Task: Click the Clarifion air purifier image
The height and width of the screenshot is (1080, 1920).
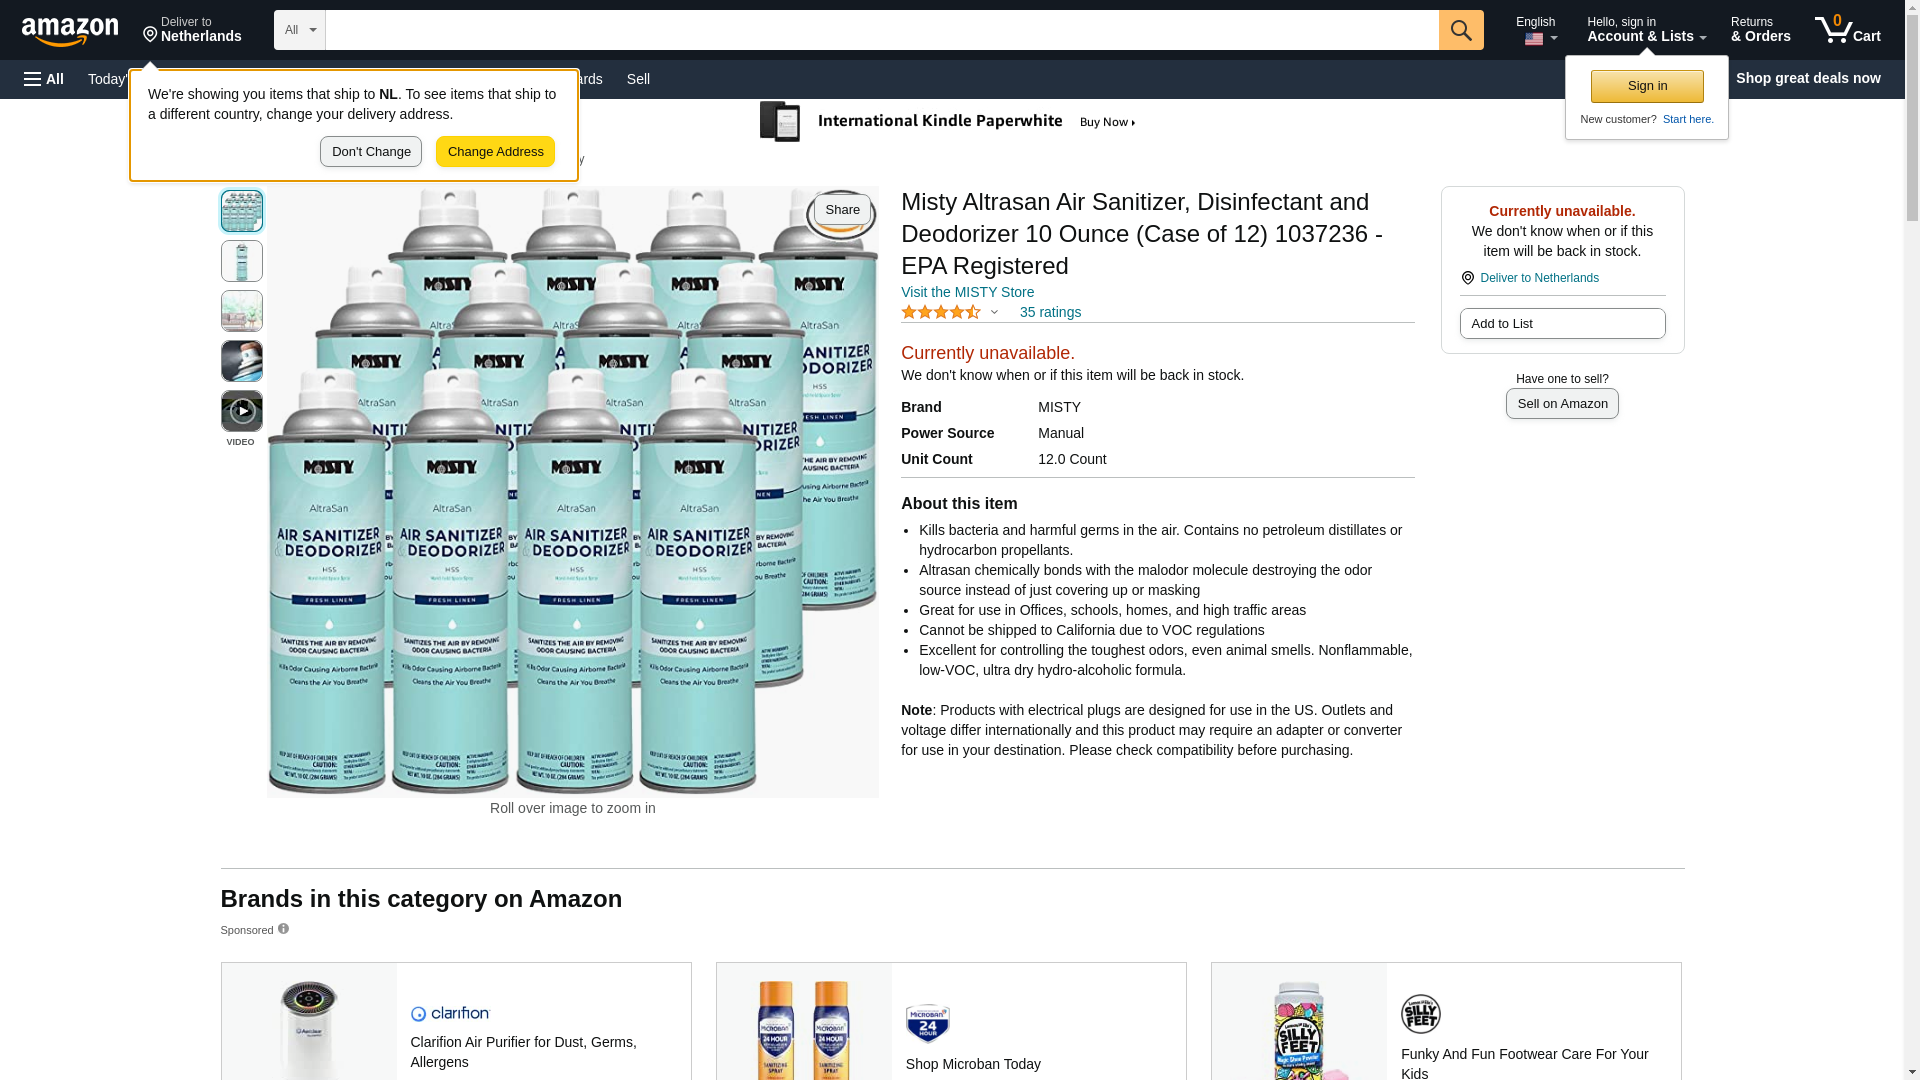Action: point(309,1025)
